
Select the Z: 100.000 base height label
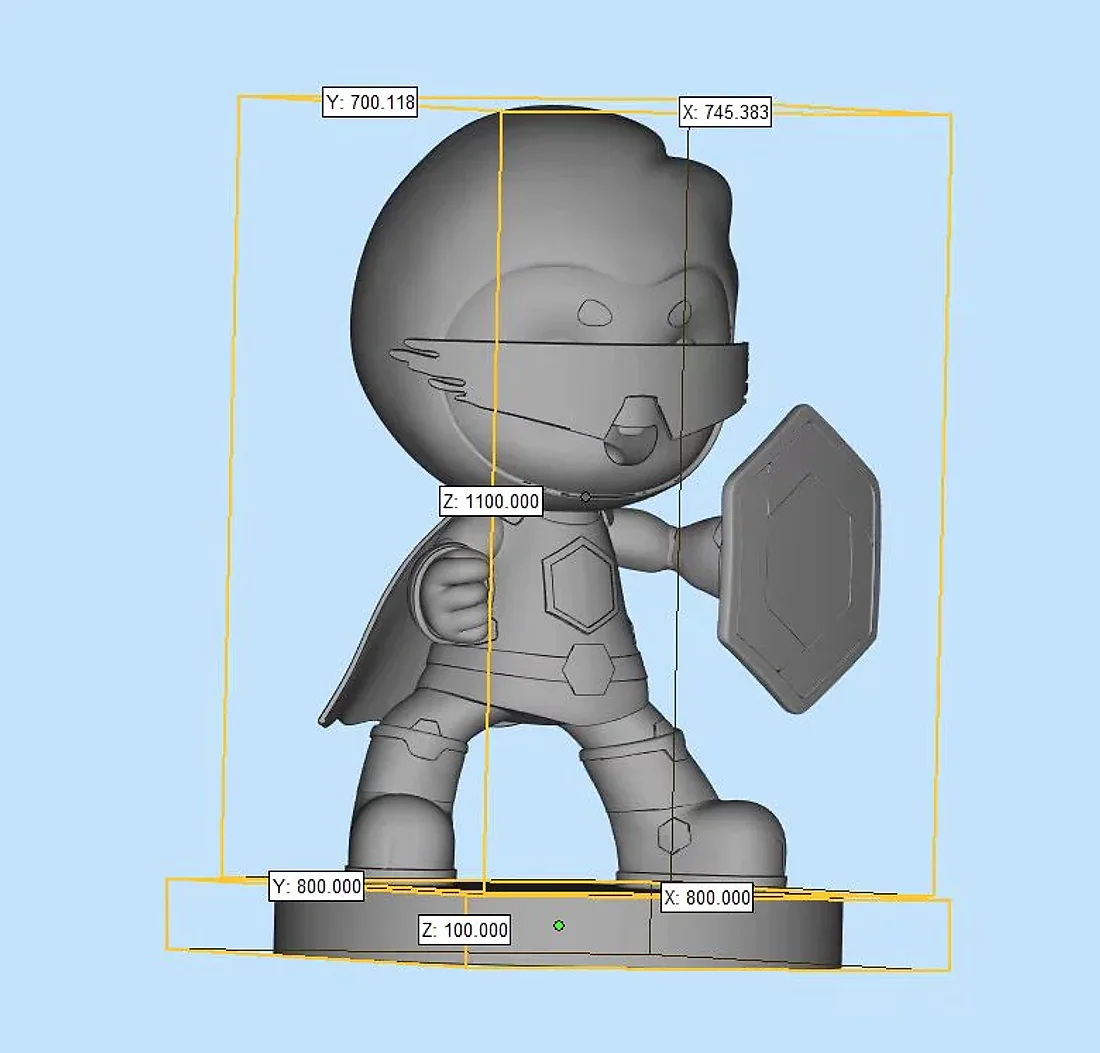[x=464, y=930]
